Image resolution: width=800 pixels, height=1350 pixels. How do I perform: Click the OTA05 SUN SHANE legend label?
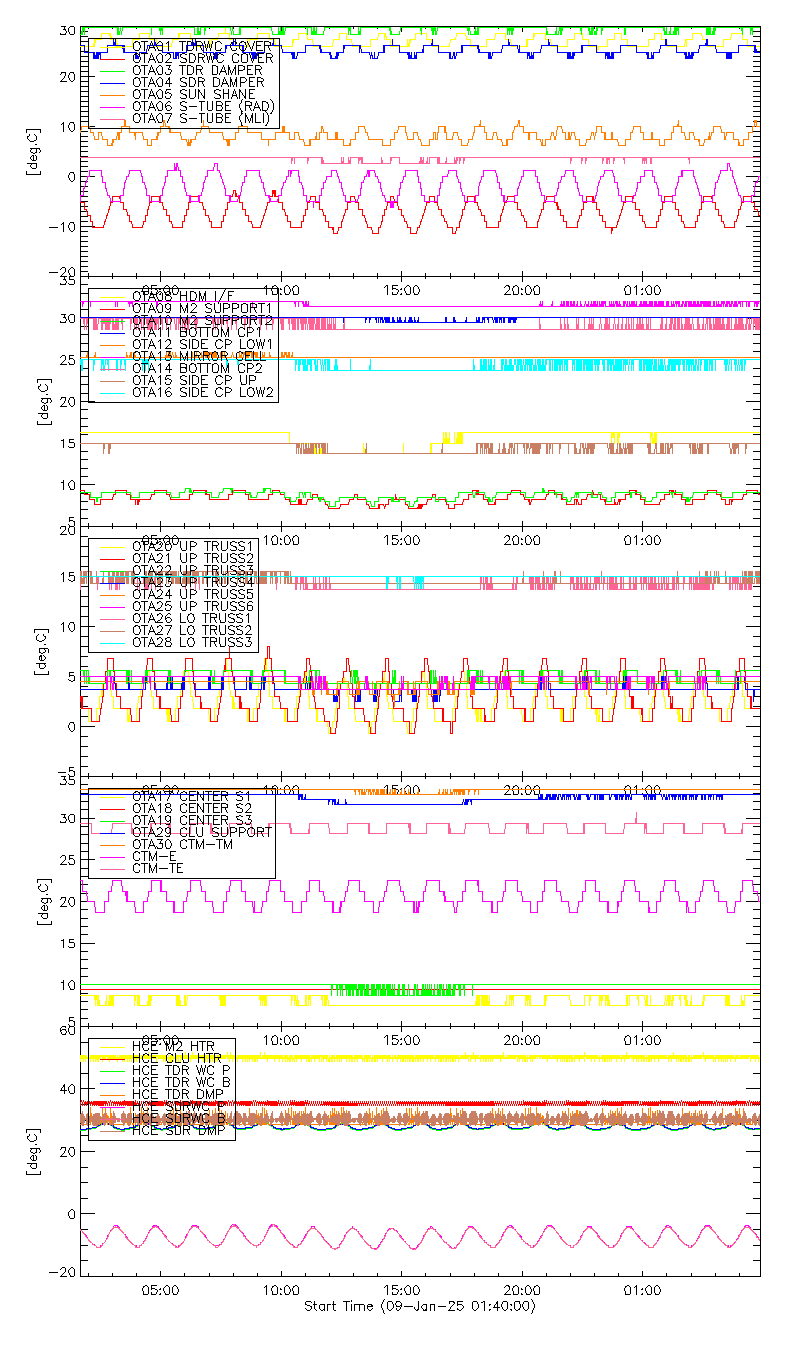[x=194, y=94]
